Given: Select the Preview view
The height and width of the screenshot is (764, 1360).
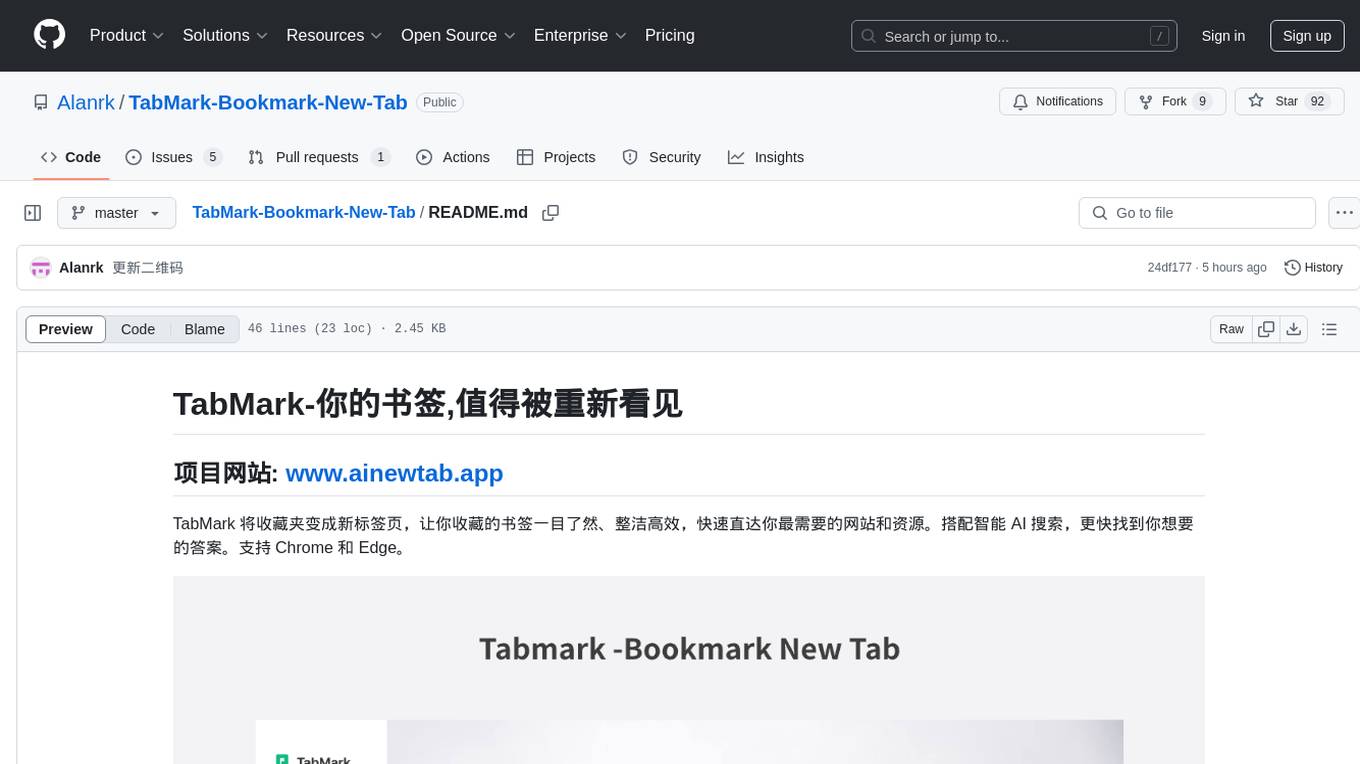Looking at the screenshot, I should click(66, 329).
